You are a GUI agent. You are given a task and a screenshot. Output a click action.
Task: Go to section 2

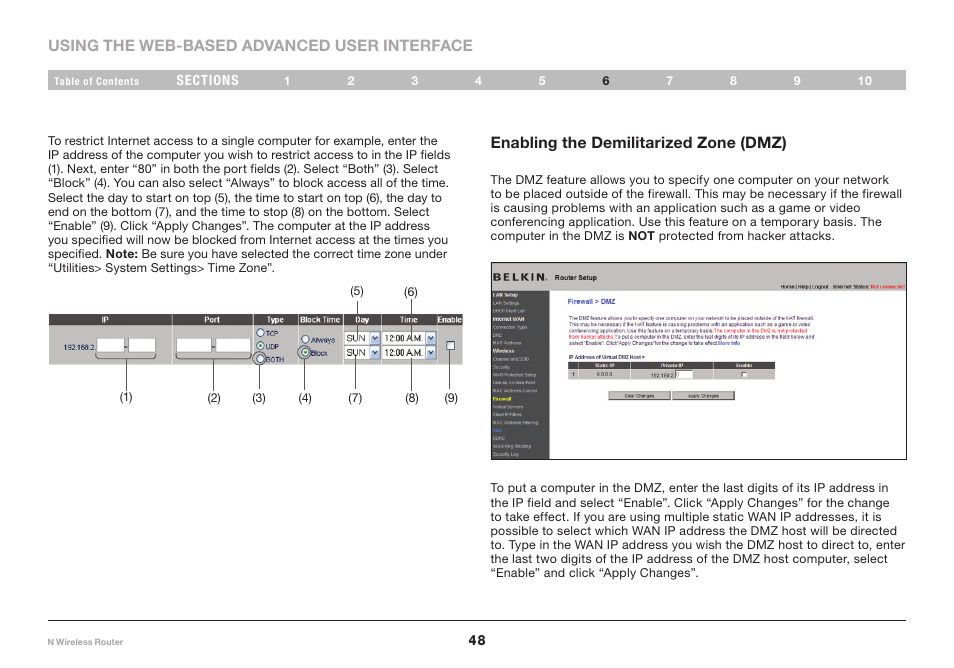(x=350, y=81)
